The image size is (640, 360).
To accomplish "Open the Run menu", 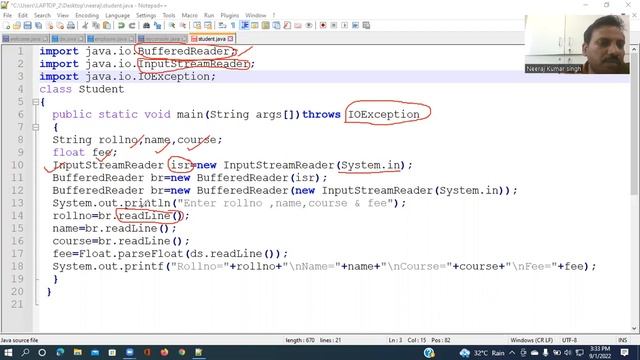I will (x=209, y=15).
